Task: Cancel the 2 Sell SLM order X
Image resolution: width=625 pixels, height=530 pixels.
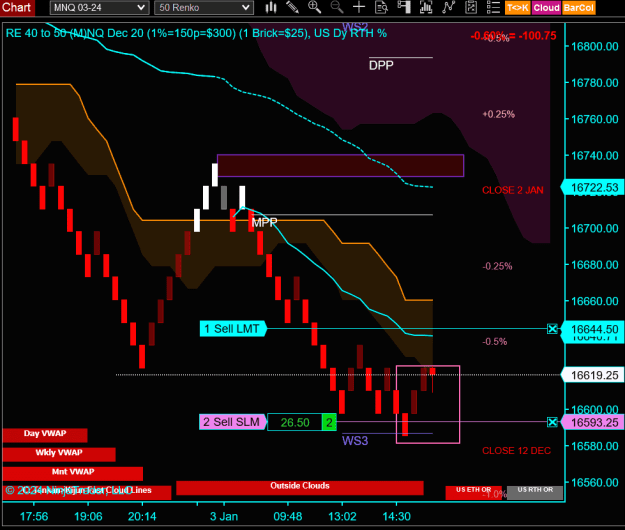Action: point(552,422)
